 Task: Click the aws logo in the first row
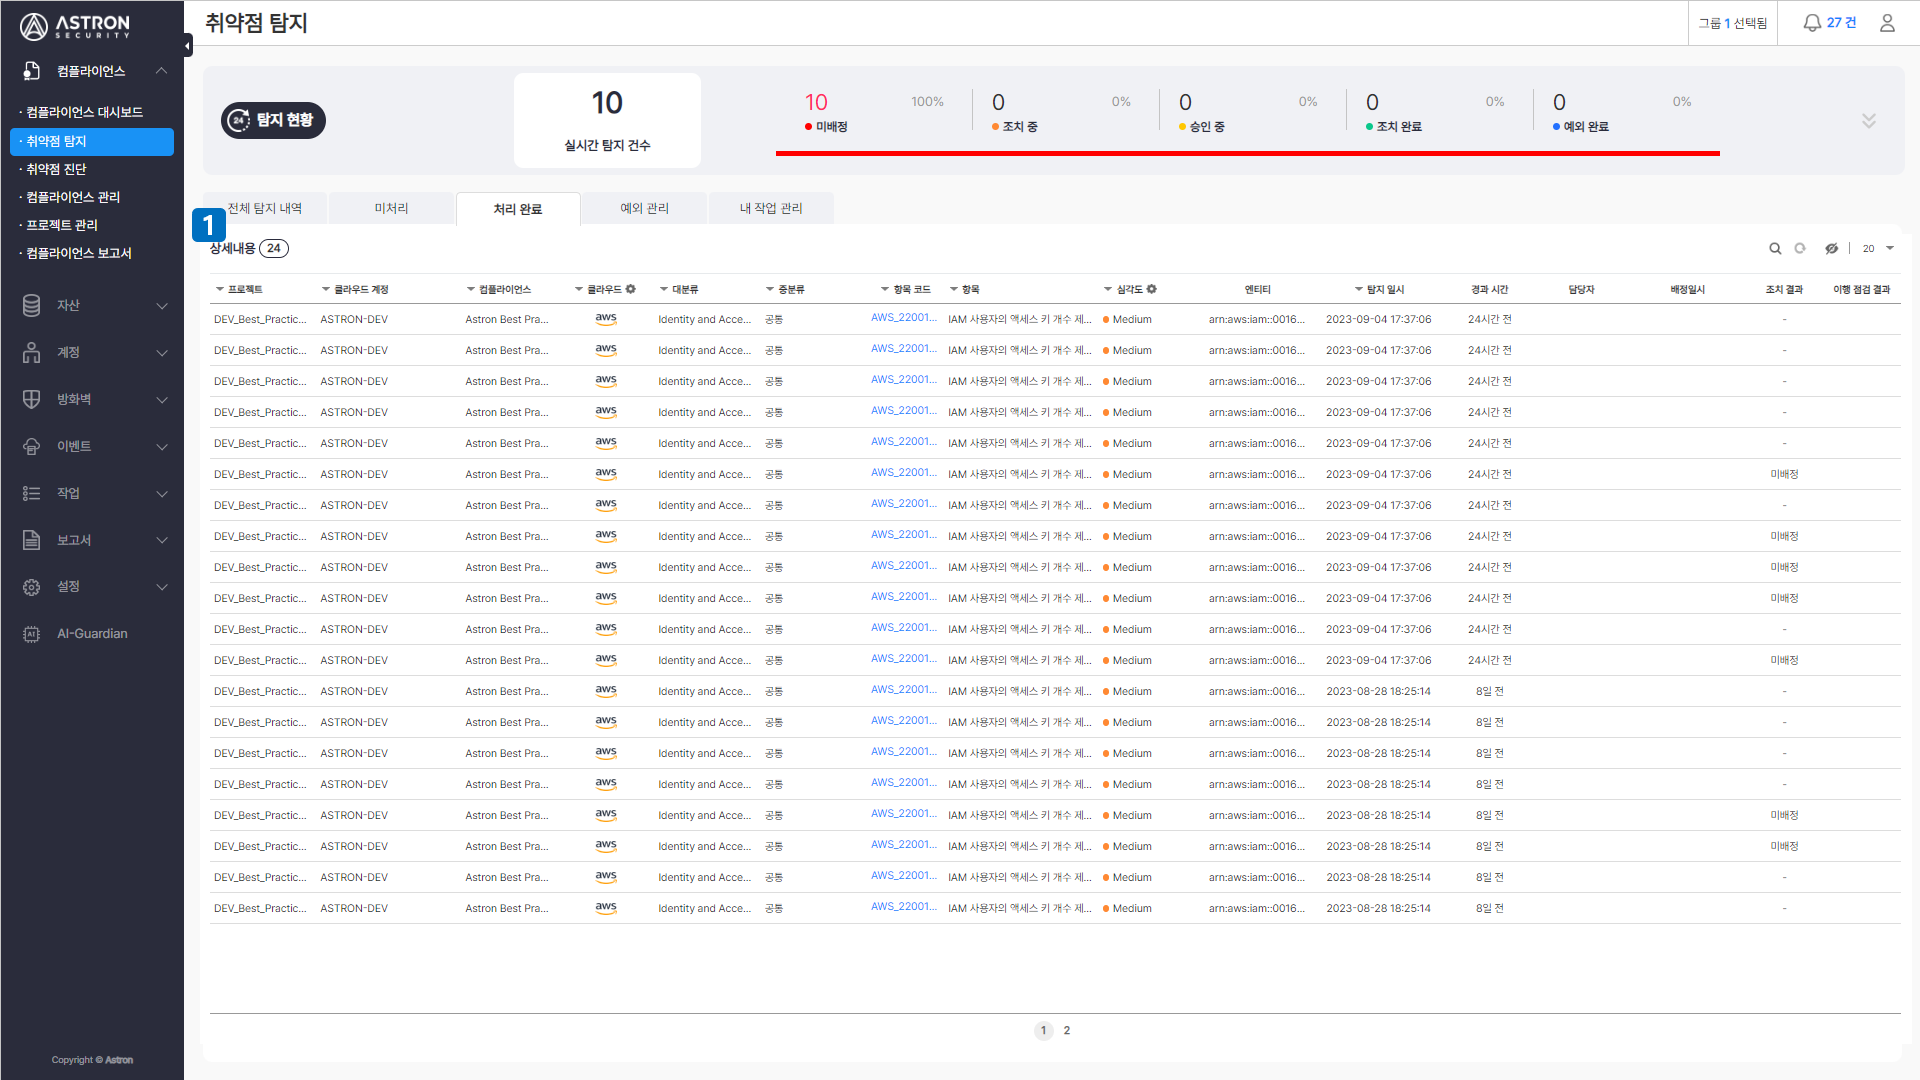point(606,319)
